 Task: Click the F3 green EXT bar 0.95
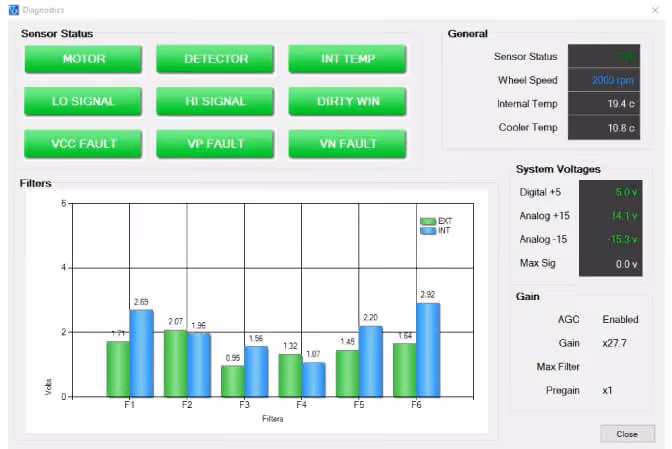[233, 381]
